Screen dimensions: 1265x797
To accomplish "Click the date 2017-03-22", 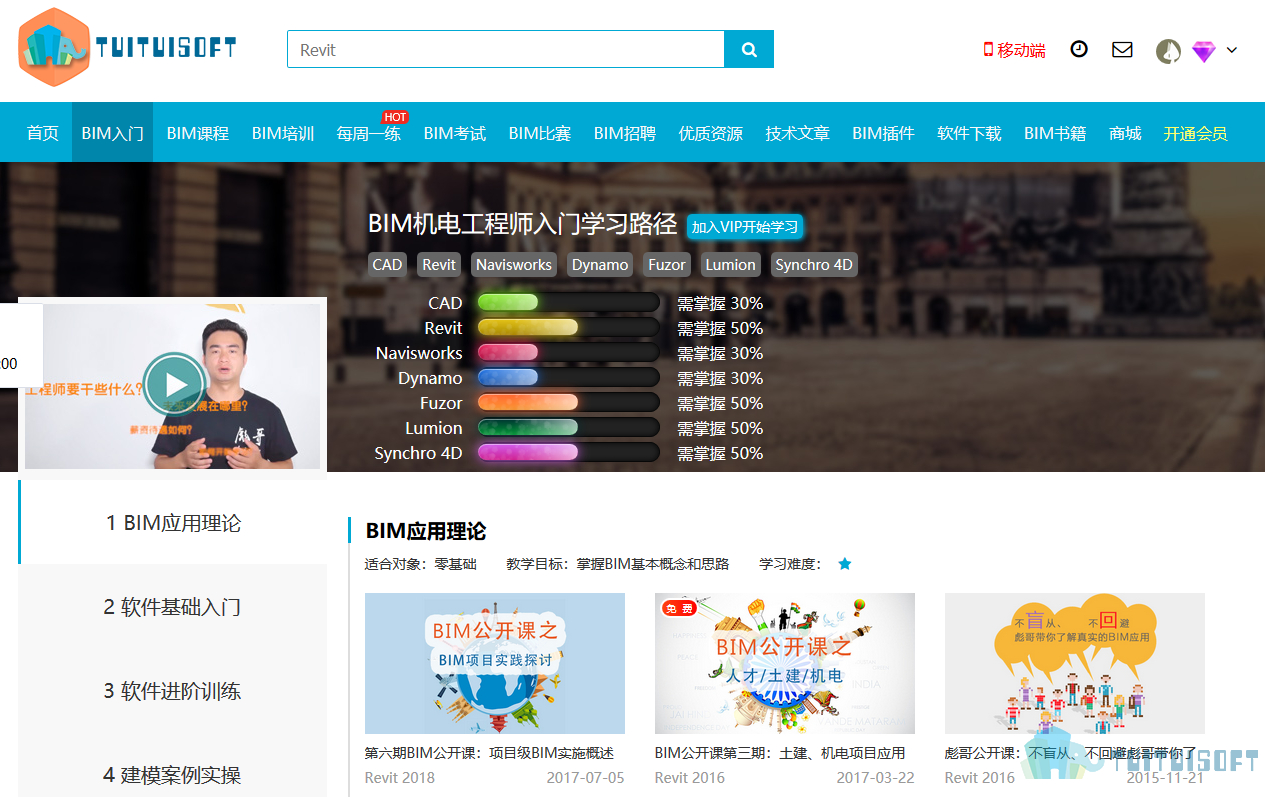I will (x=875, y=777).
